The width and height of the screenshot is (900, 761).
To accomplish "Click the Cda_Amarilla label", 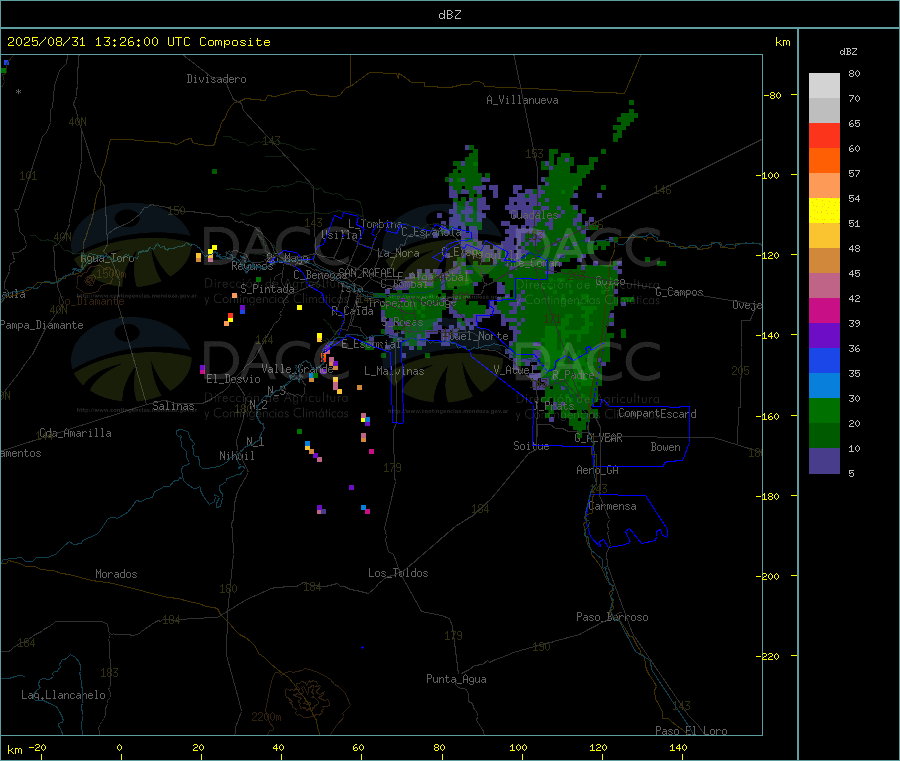I will click(75, 433).
